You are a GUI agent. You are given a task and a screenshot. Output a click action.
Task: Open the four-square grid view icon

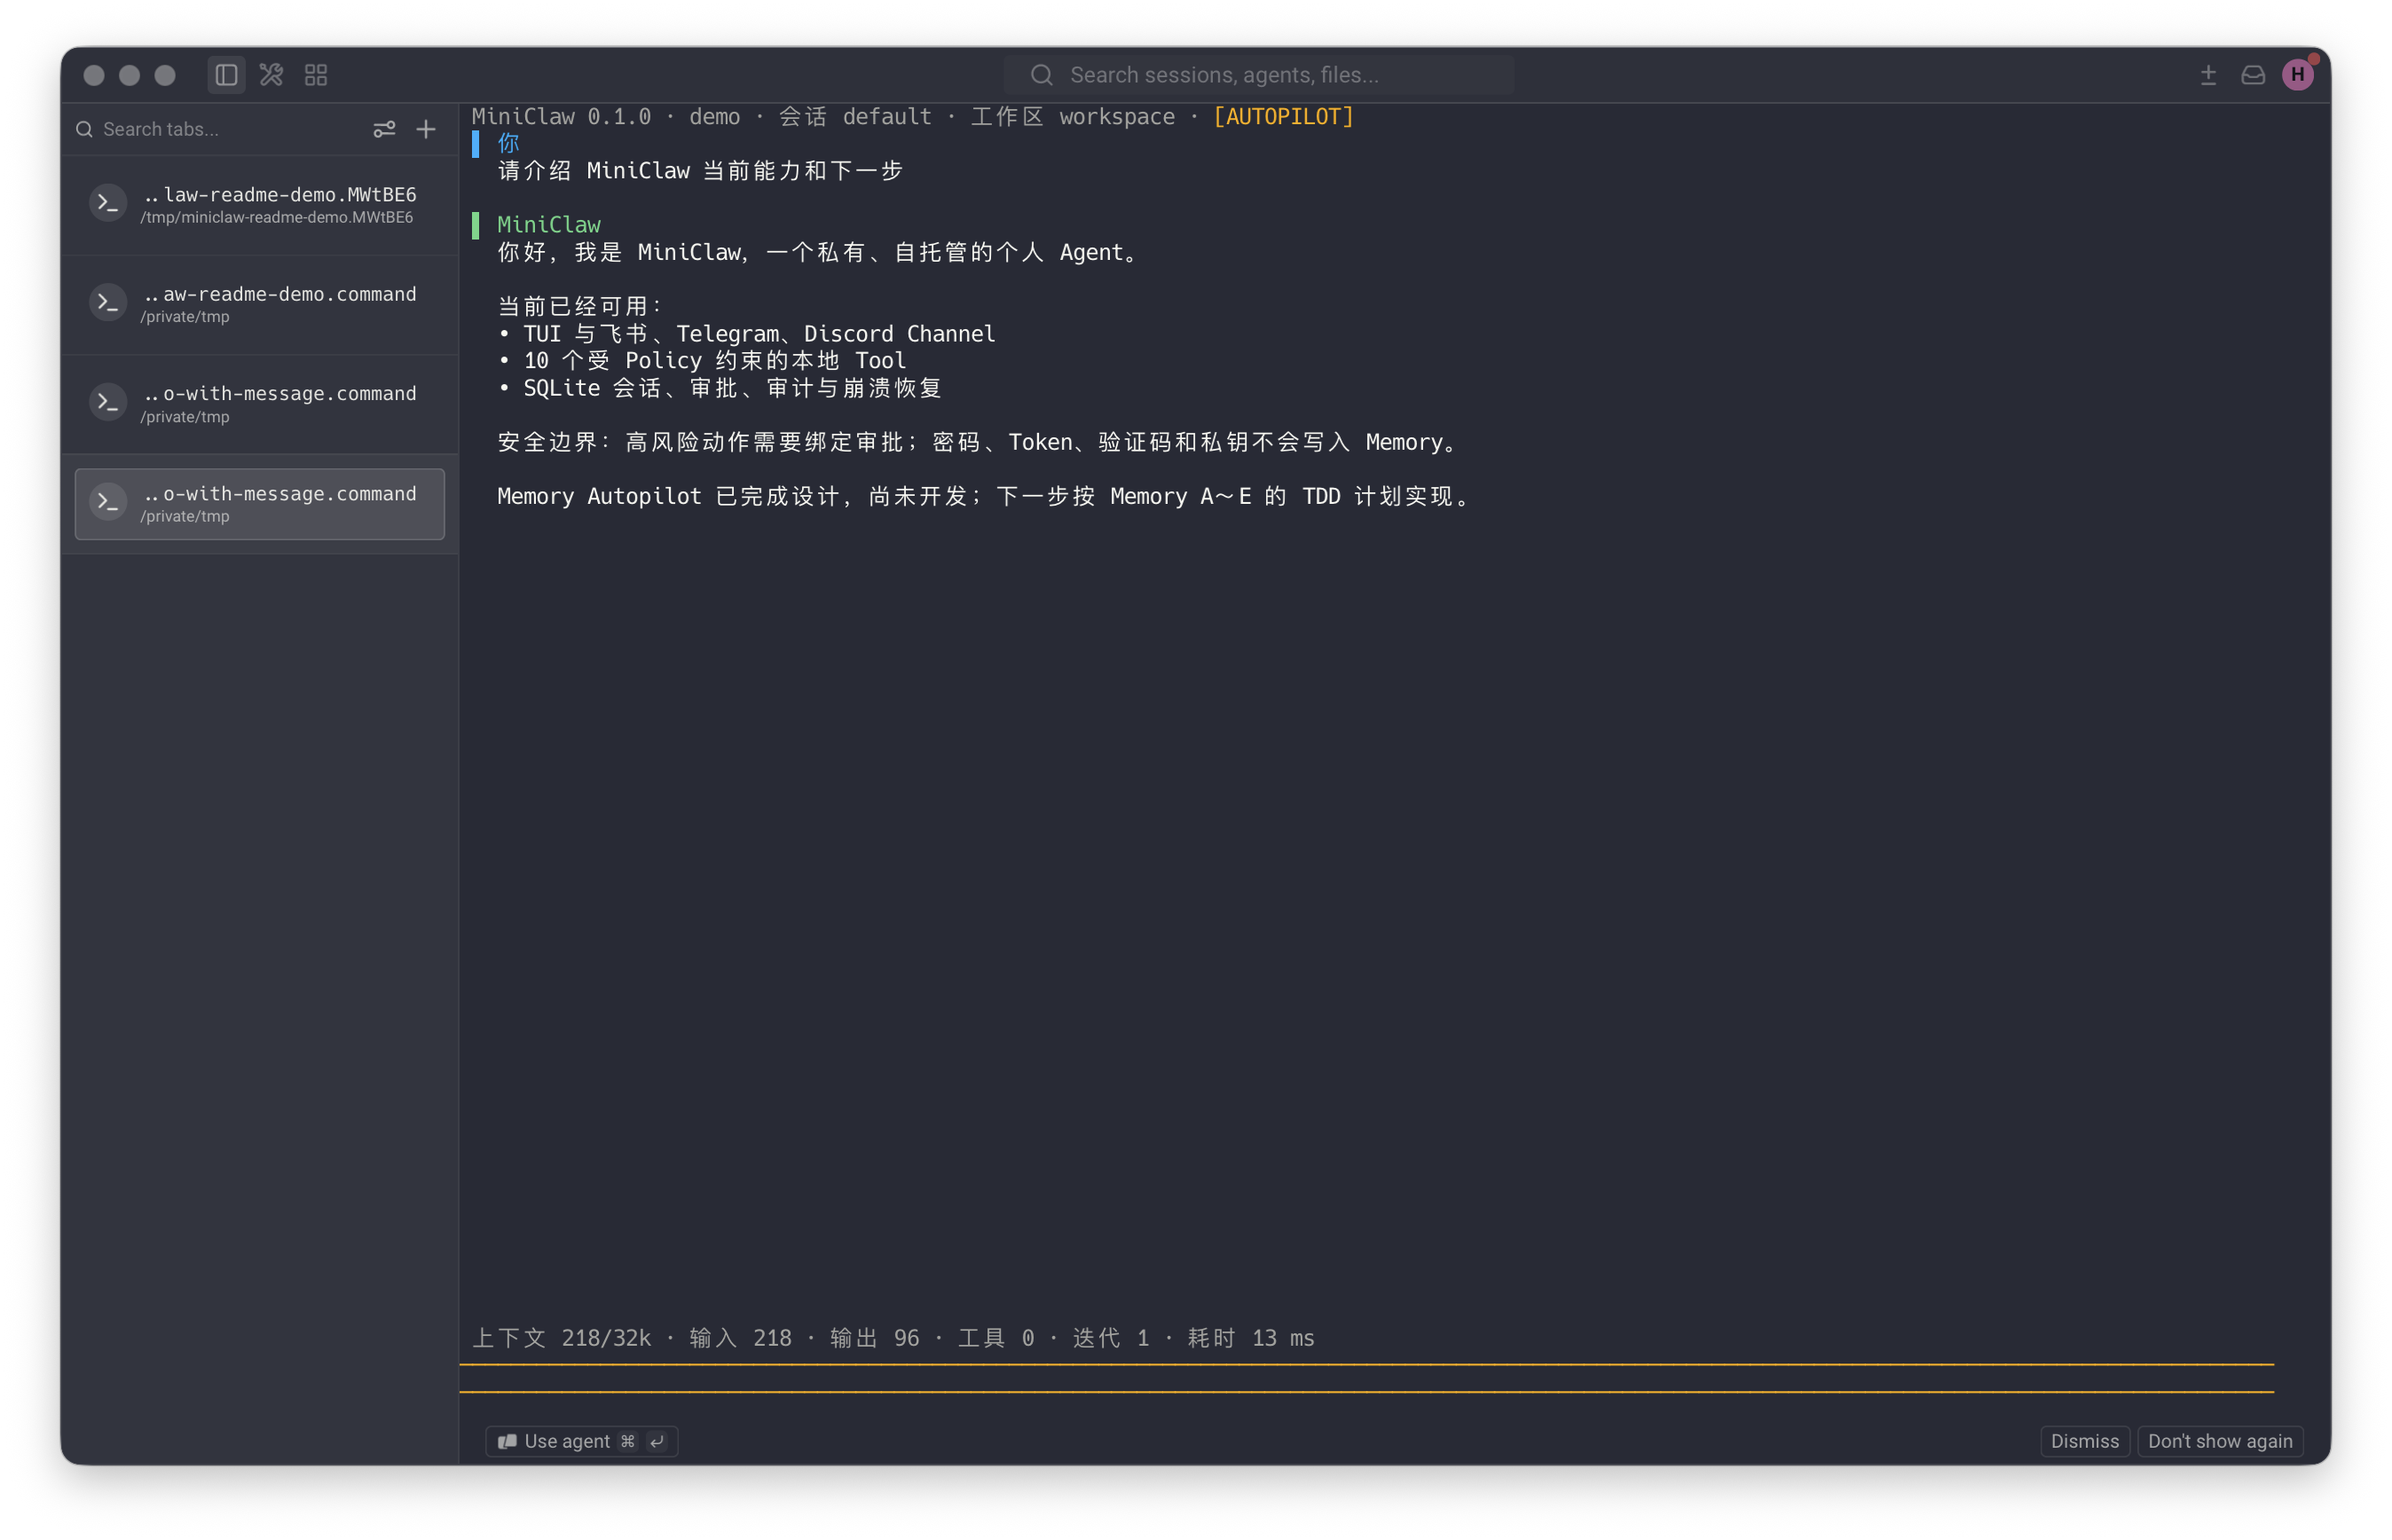coord(316,75)
